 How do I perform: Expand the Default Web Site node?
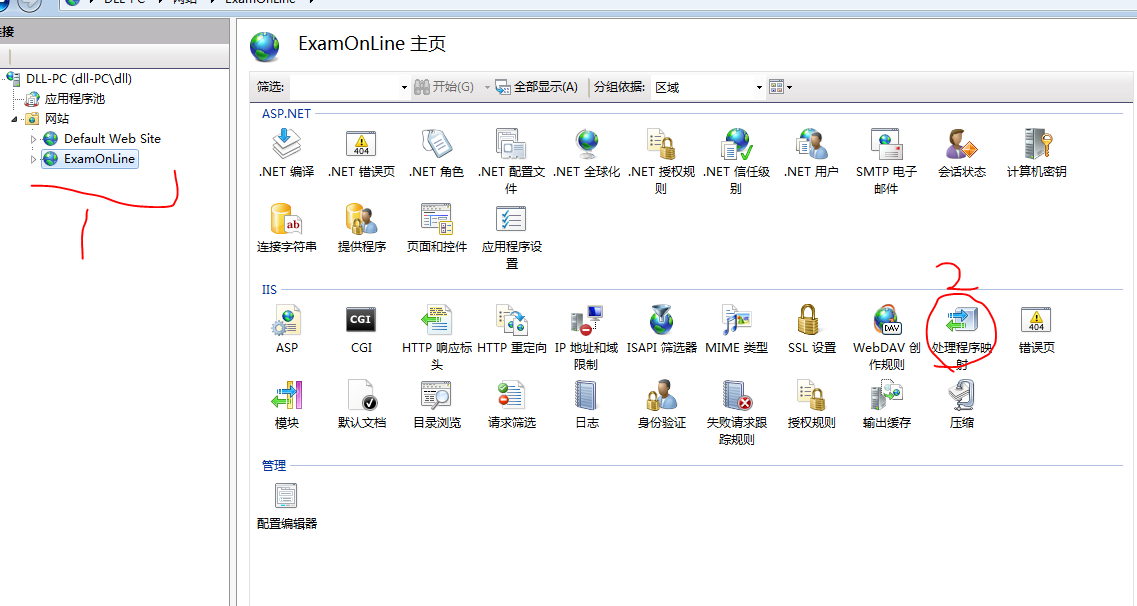coord(33,138)
